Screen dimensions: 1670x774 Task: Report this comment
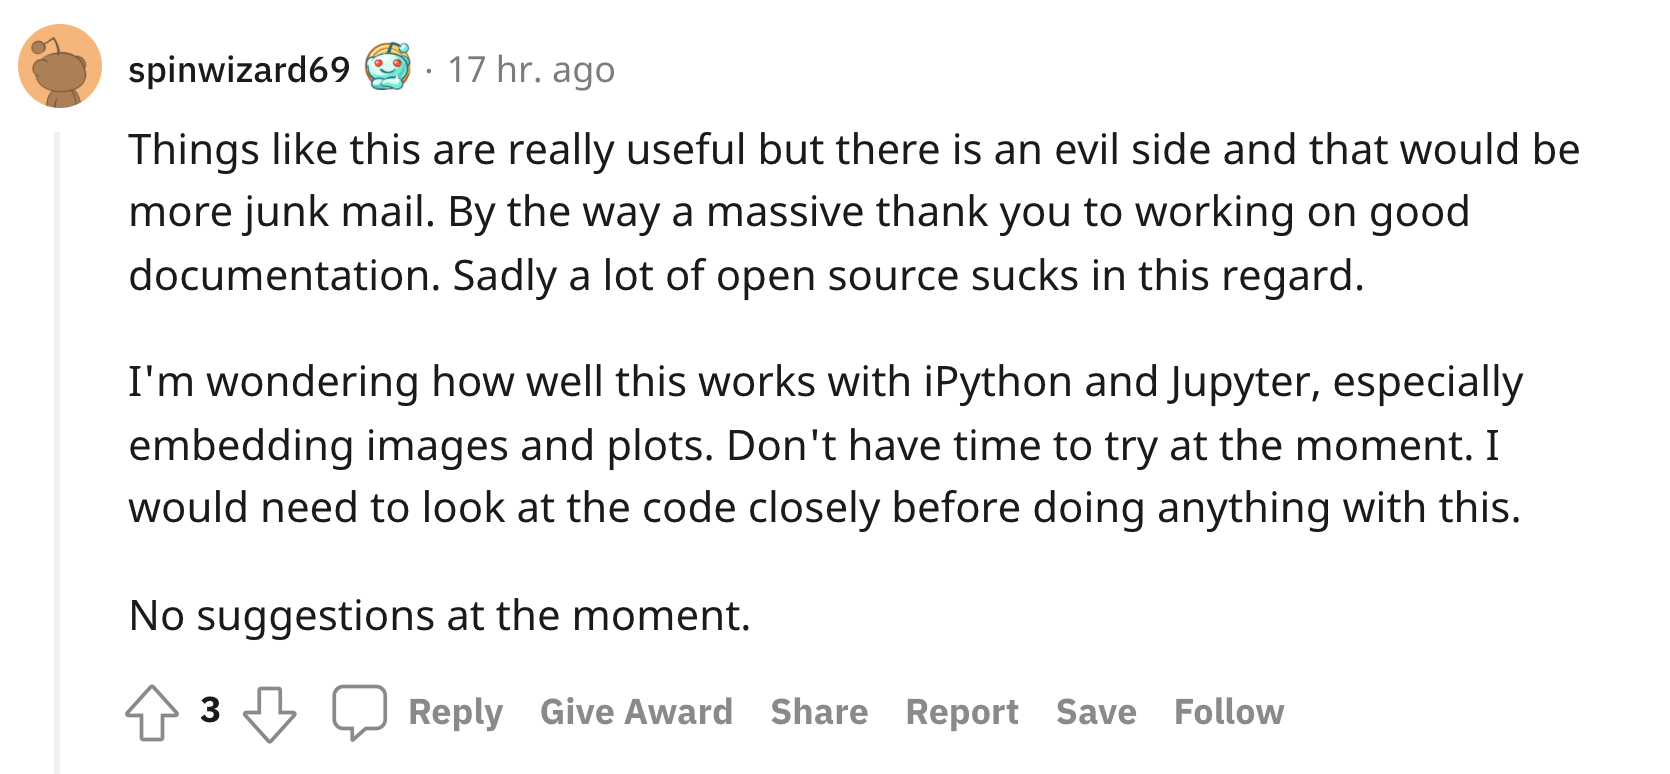click(962, 712)
